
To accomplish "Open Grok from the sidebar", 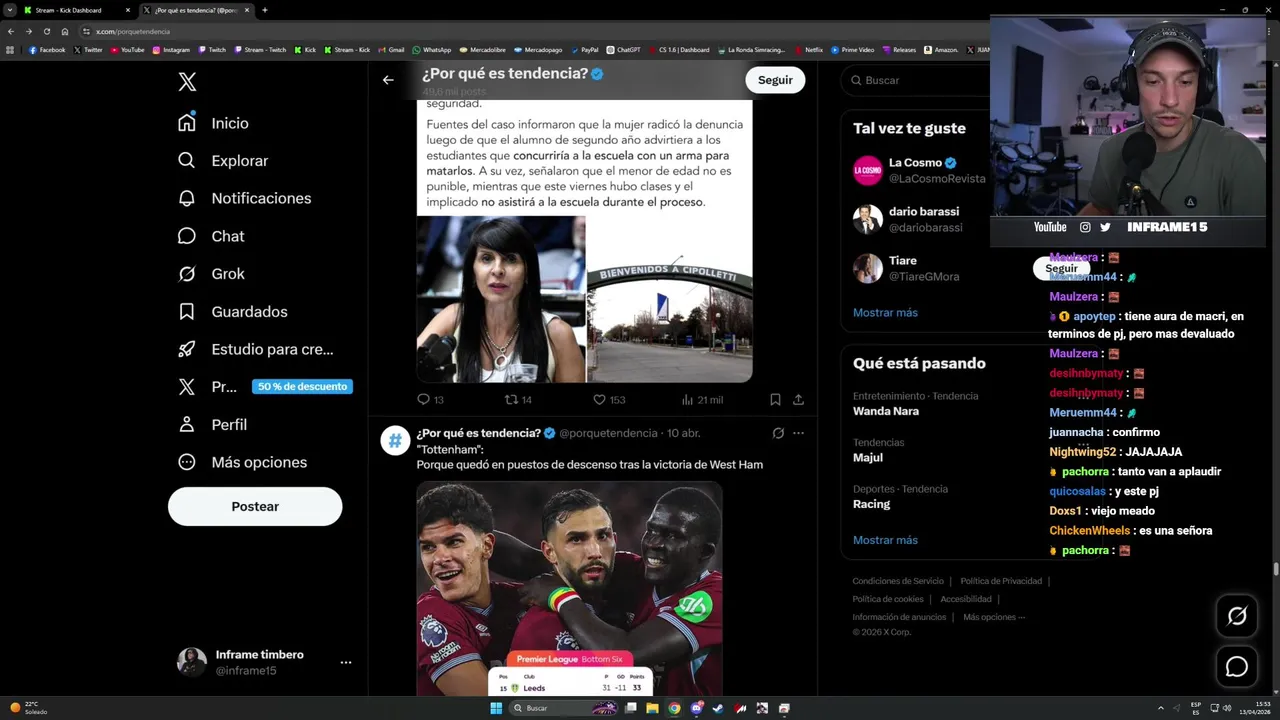I will coord(211,274).
